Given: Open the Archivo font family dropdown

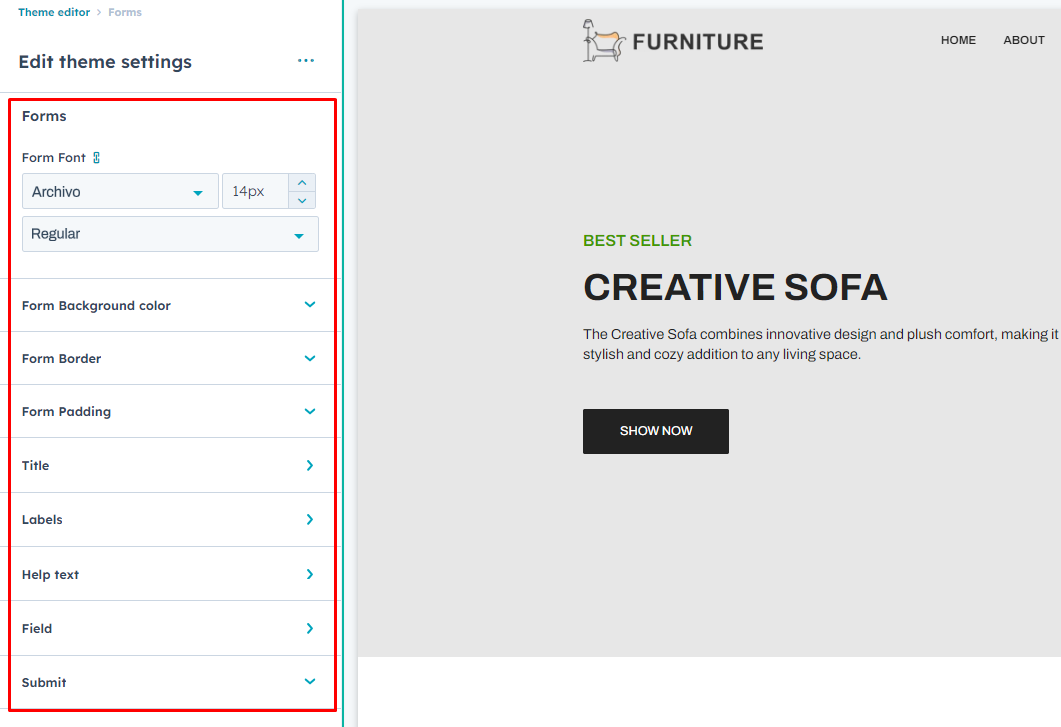Looking at the screenshot, I should 120,192.
